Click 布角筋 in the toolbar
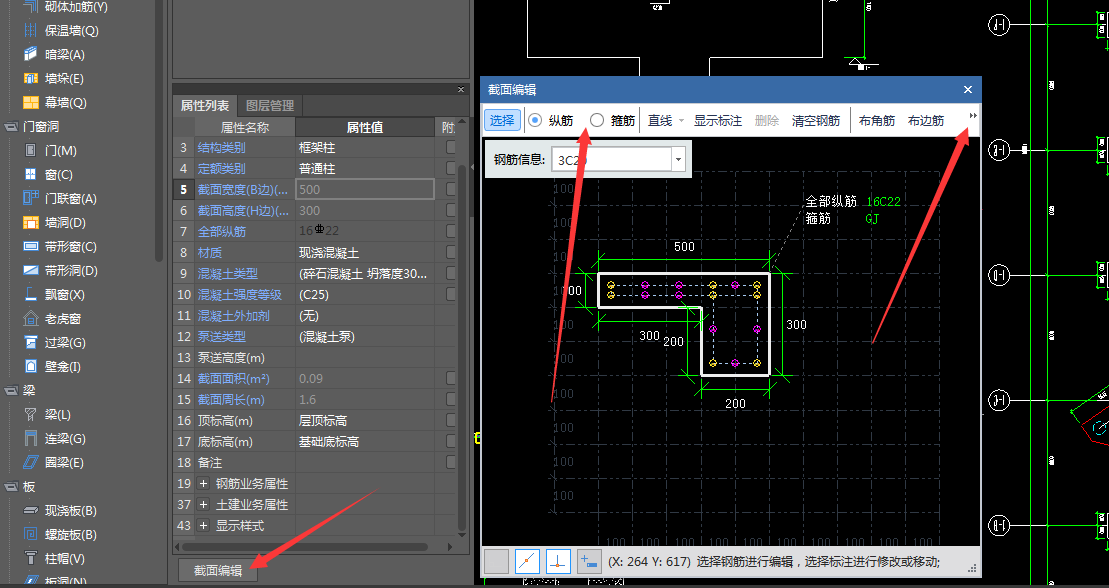 point(876,121)
